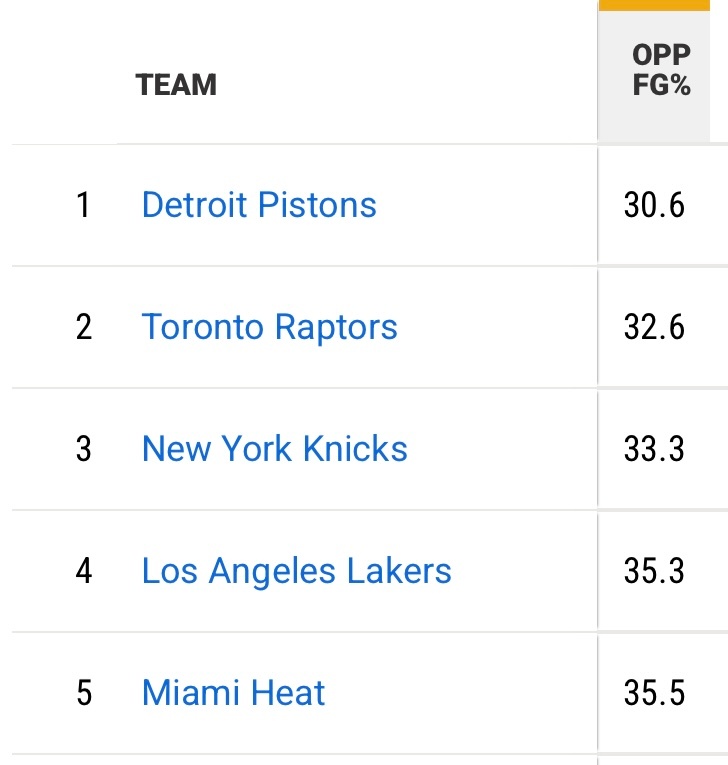Open the Miami Heat team link
Image resolution: width=728 pixels, height=765 pixels.
(x=234, y=693)
